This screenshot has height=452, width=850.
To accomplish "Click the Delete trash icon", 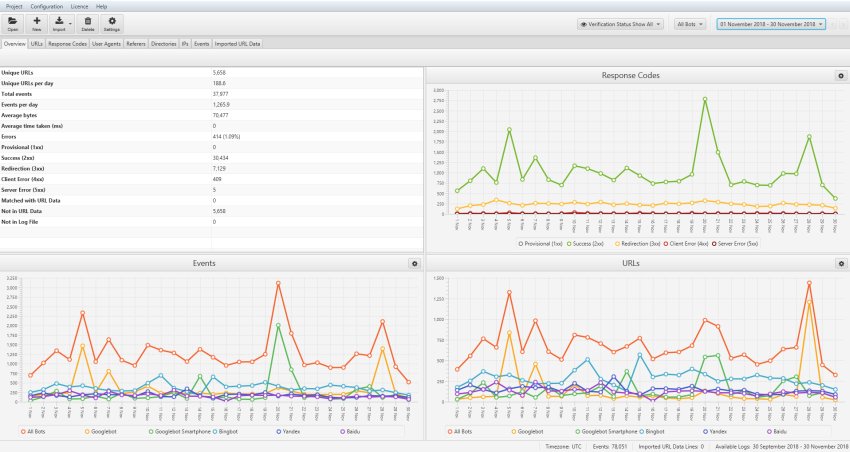I will click(88, 23).
